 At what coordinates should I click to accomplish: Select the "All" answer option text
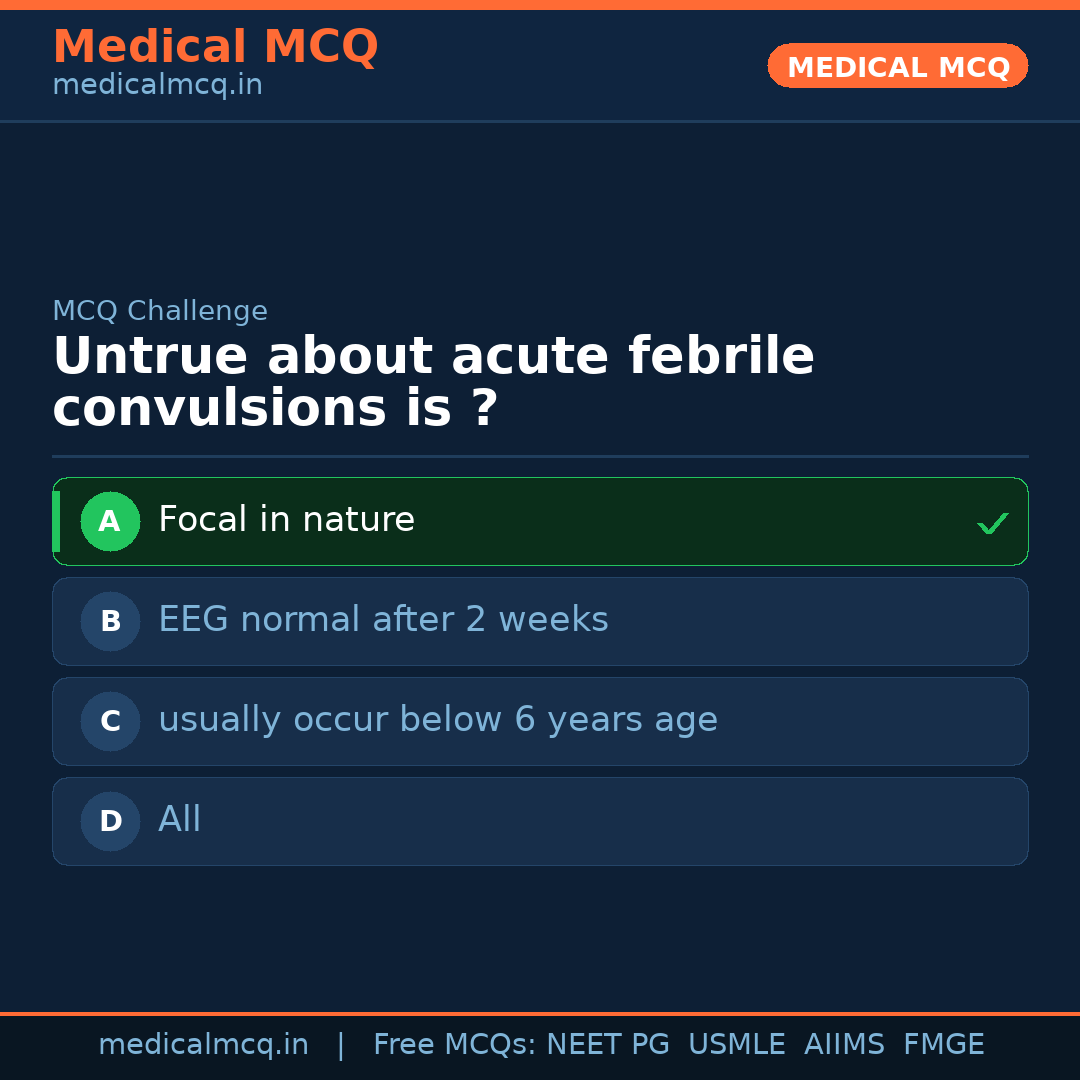[180, 820]
